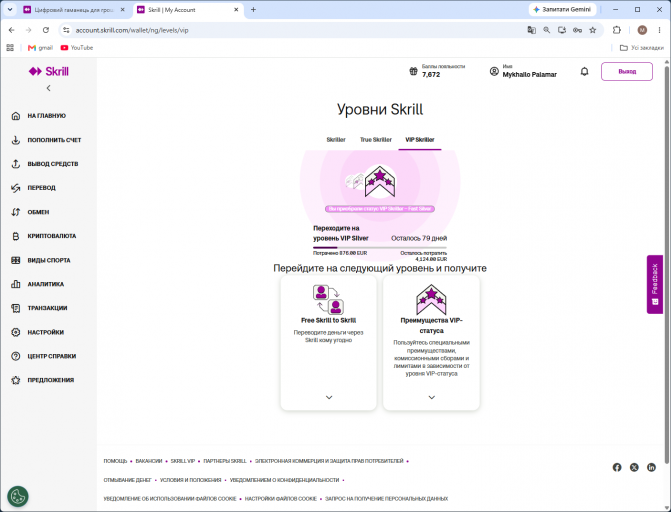Click the address bar URL
The width and height of the screenshot is (671, 512).
click(x=132, y=30)
